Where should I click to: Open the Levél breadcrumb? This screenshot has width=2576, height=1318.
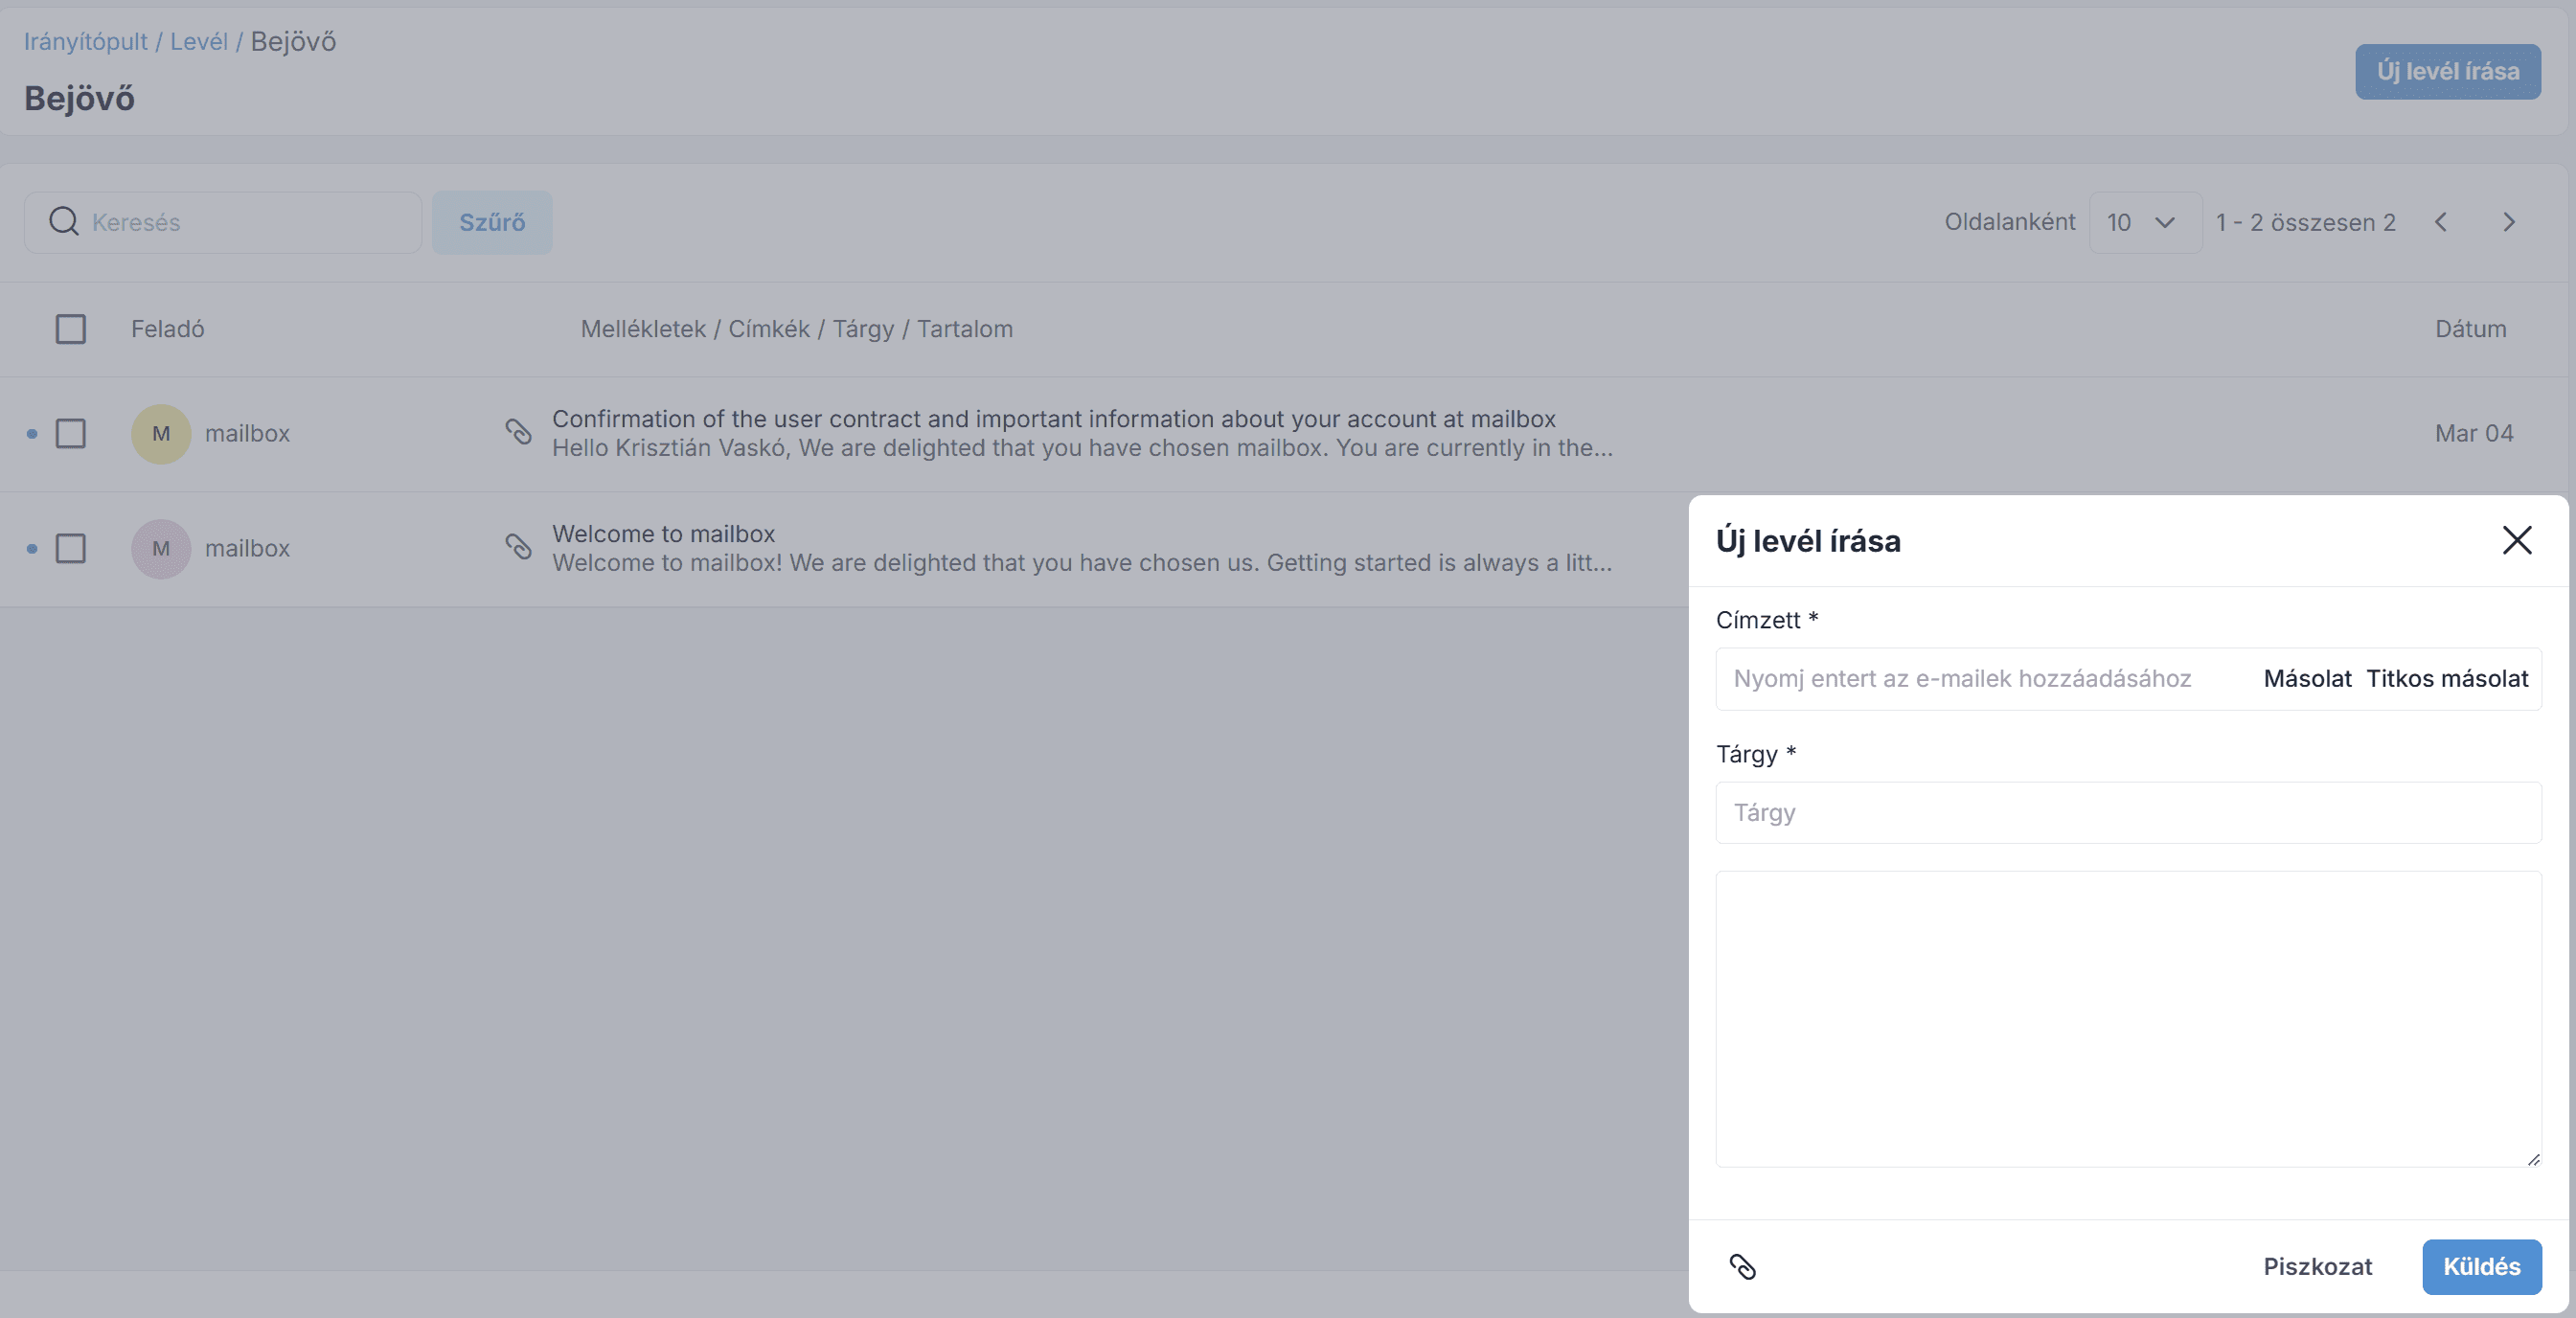click(x=199, y=42)
